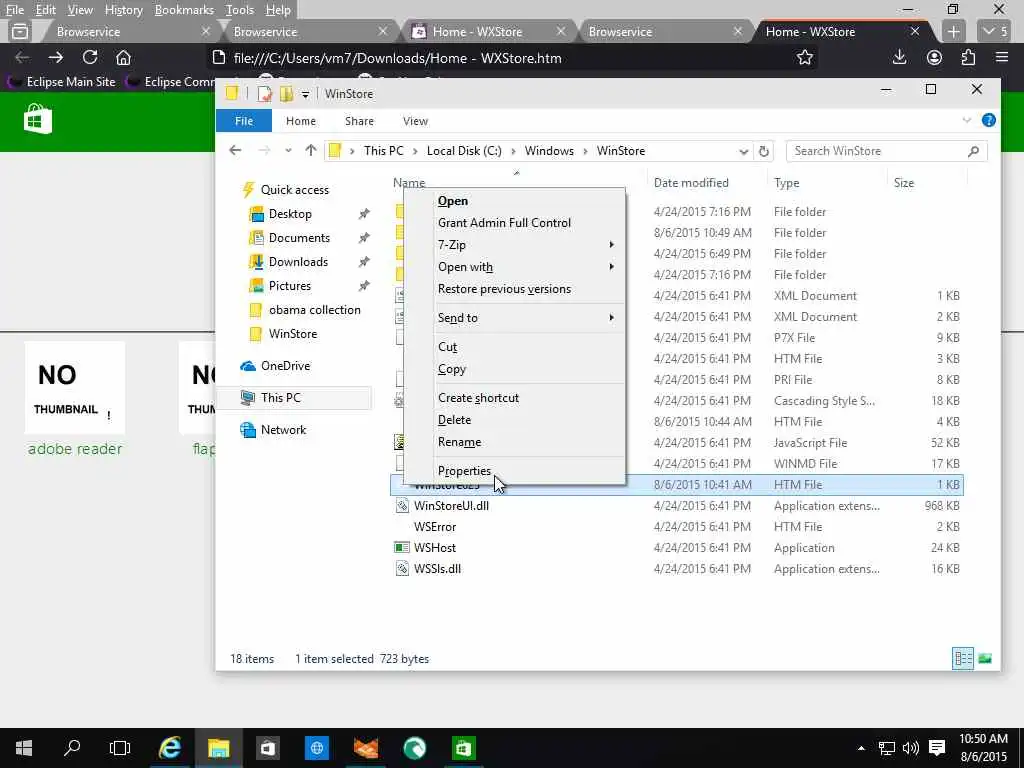Open Documents in Quick access
The image size is (1024, 768).
[299, 238]
